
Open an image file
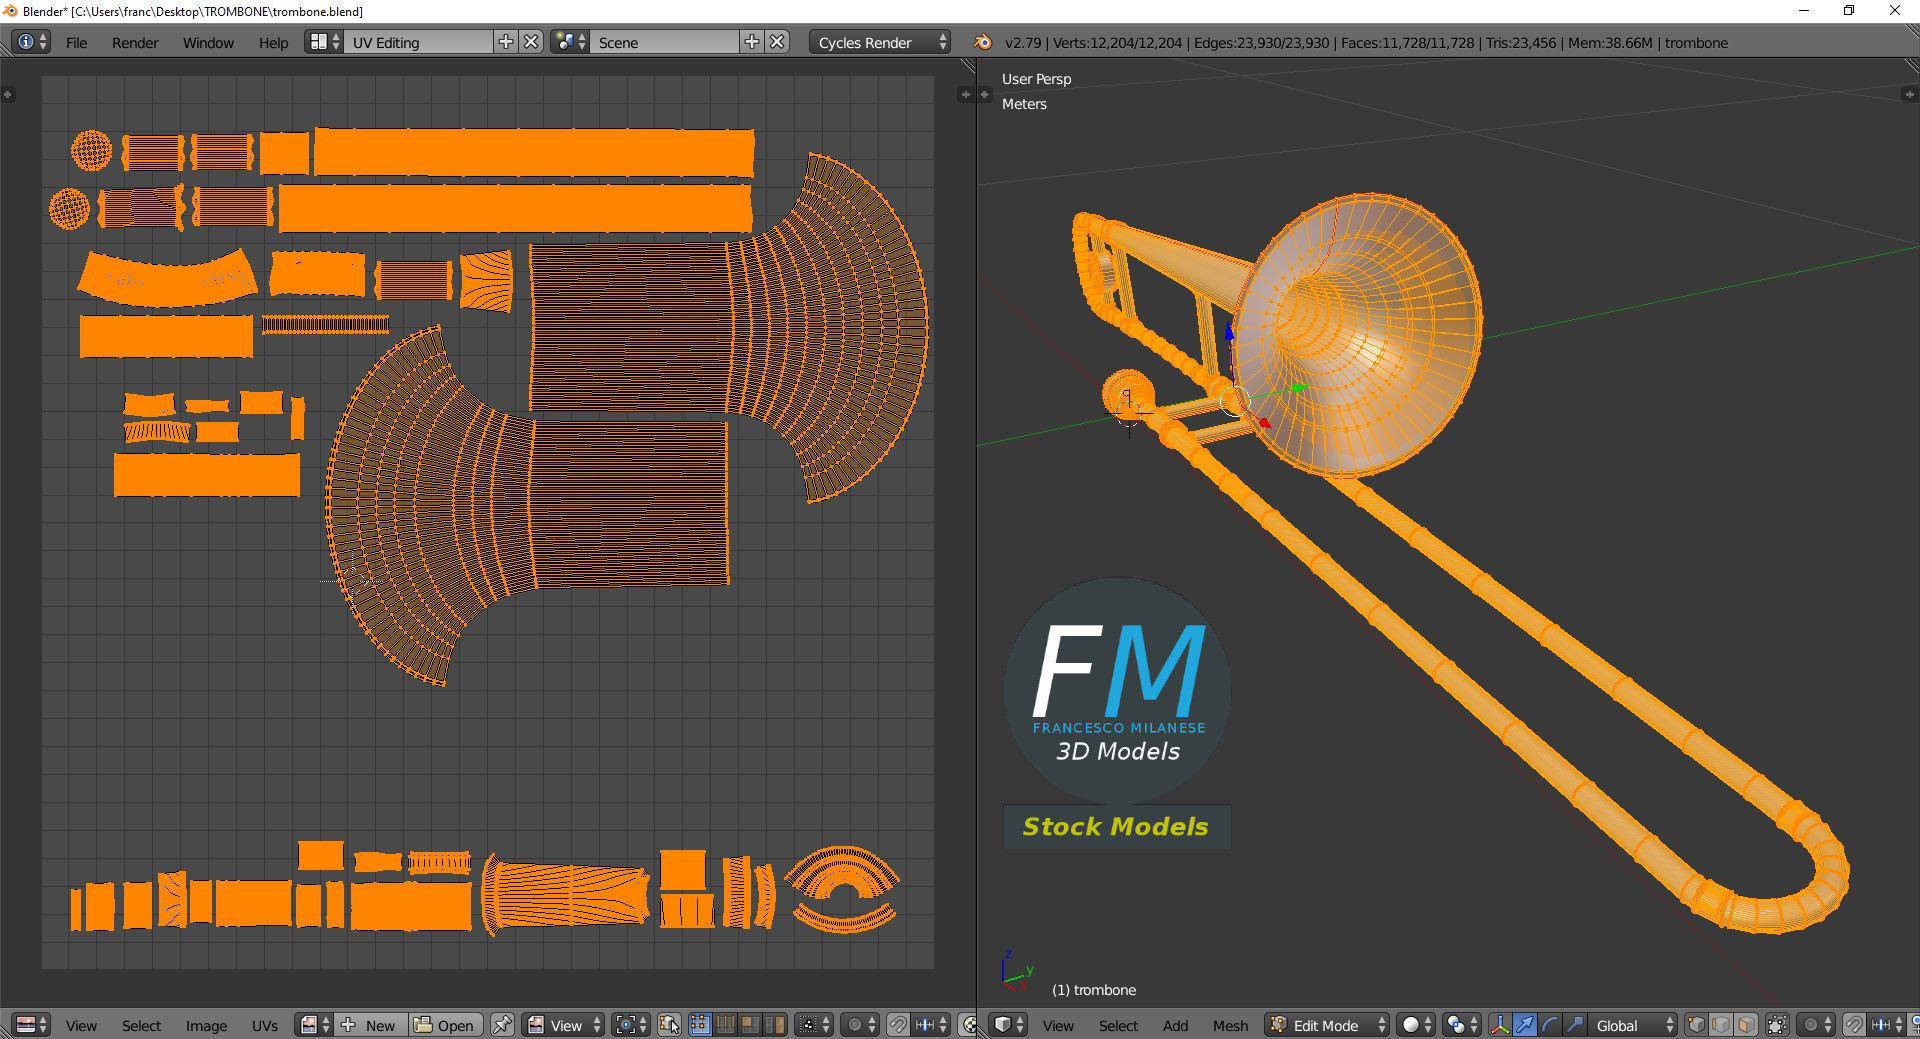pyautogui.click(x=446, y=1025)
